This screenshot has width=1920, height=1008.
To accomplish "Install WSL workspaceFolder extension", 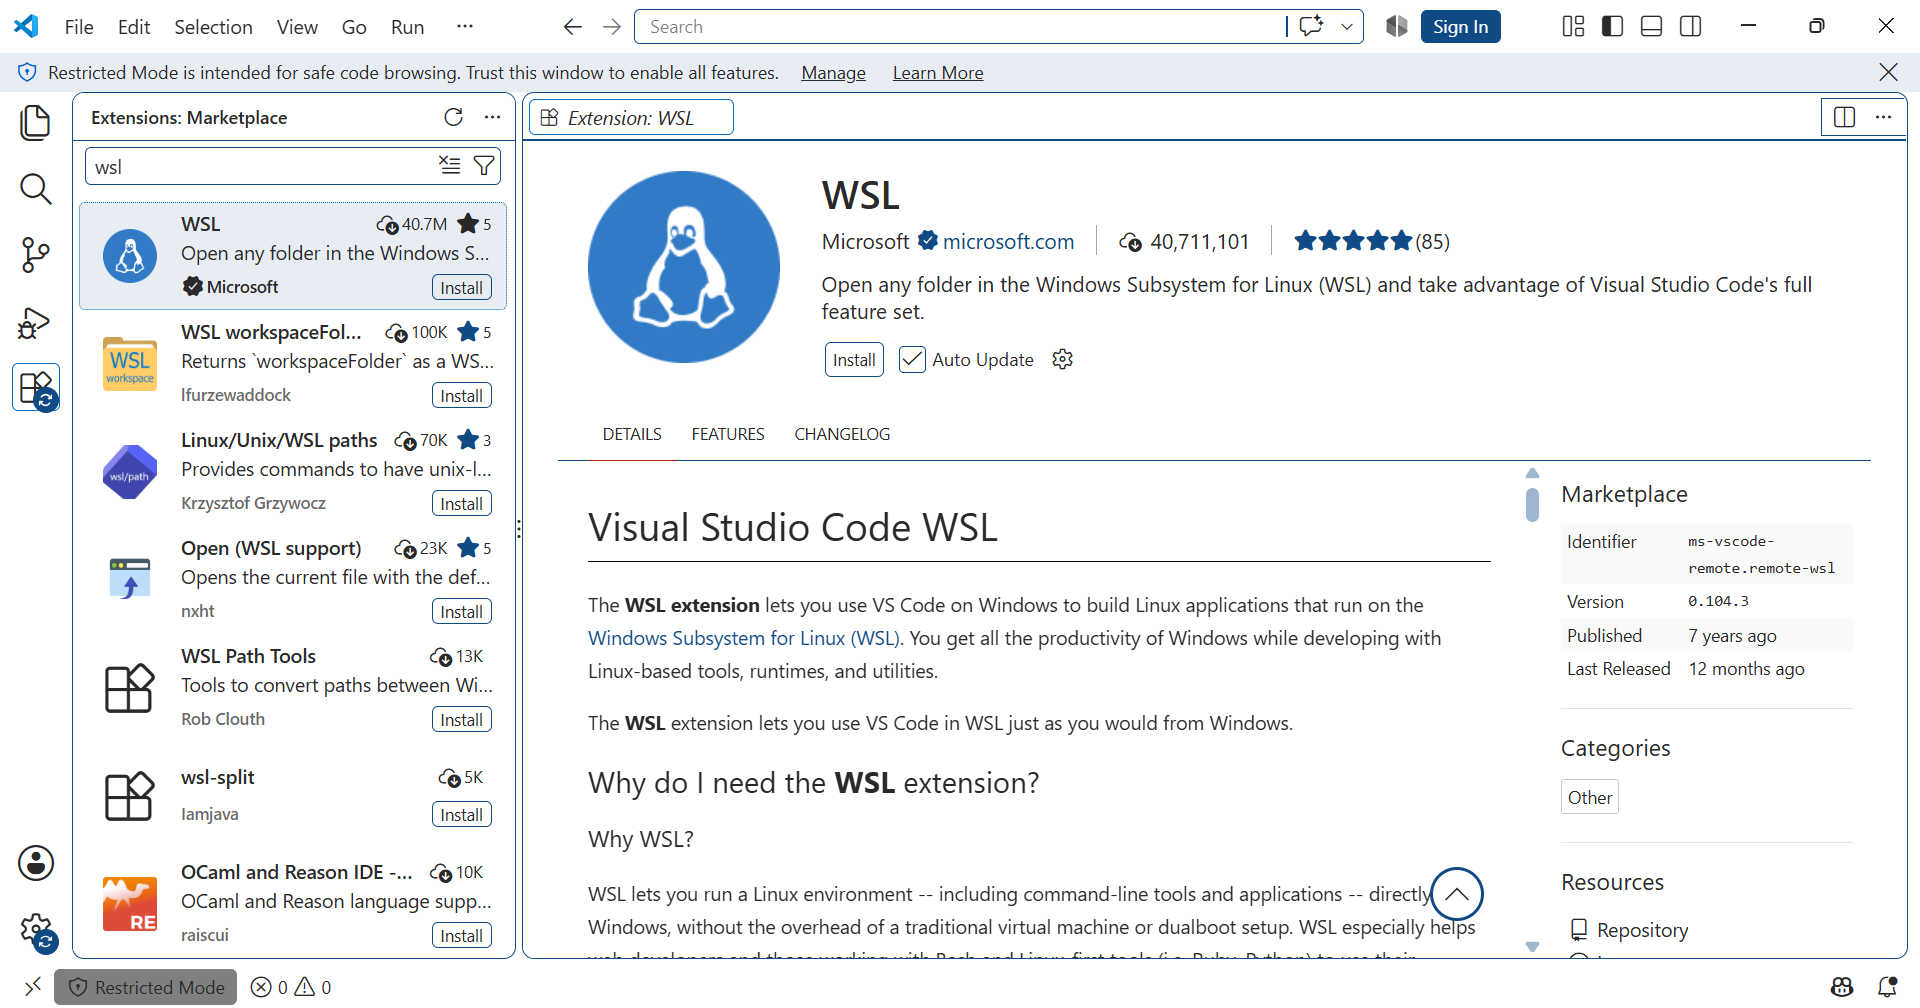I will [x=462, y=396].
